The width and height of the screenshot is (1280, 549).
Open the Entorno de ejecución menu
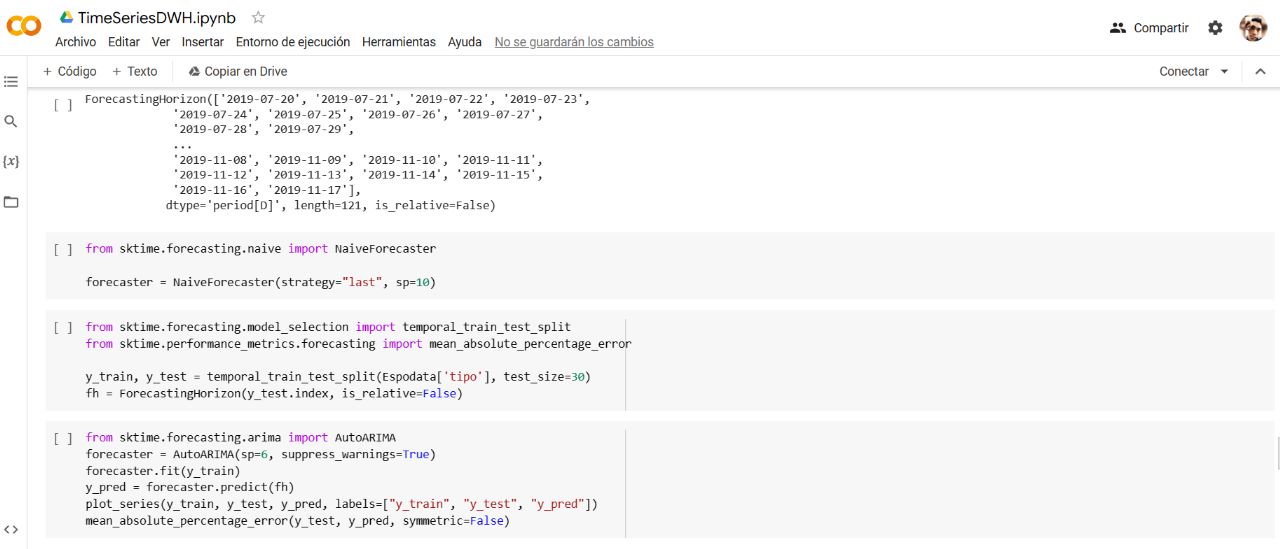(x=292, y=42)
